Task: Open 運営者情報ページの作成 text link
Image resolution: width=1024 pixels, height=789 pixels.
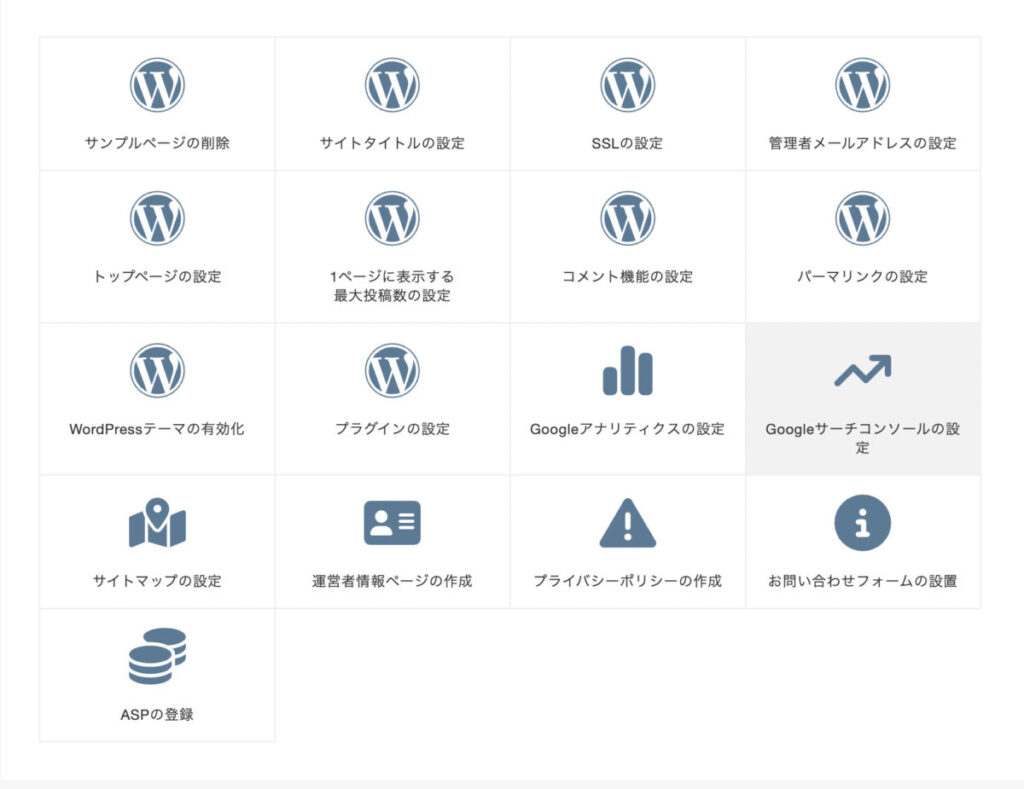Action: pos(392,581)
